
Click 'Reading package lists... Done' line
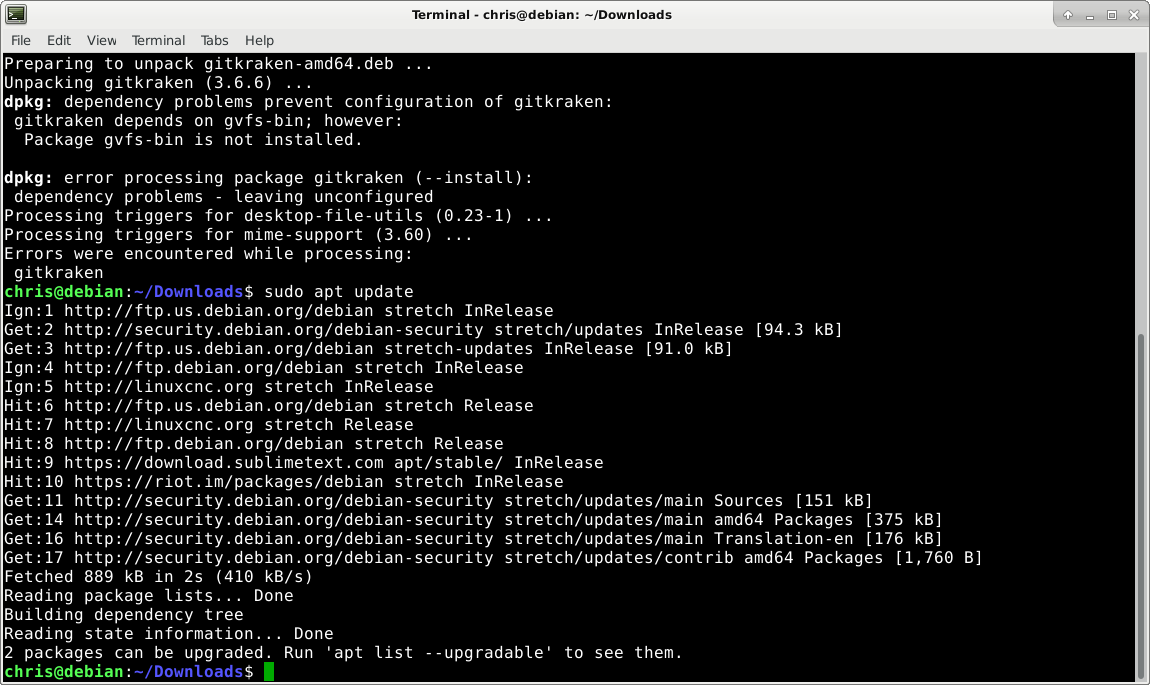148,596
